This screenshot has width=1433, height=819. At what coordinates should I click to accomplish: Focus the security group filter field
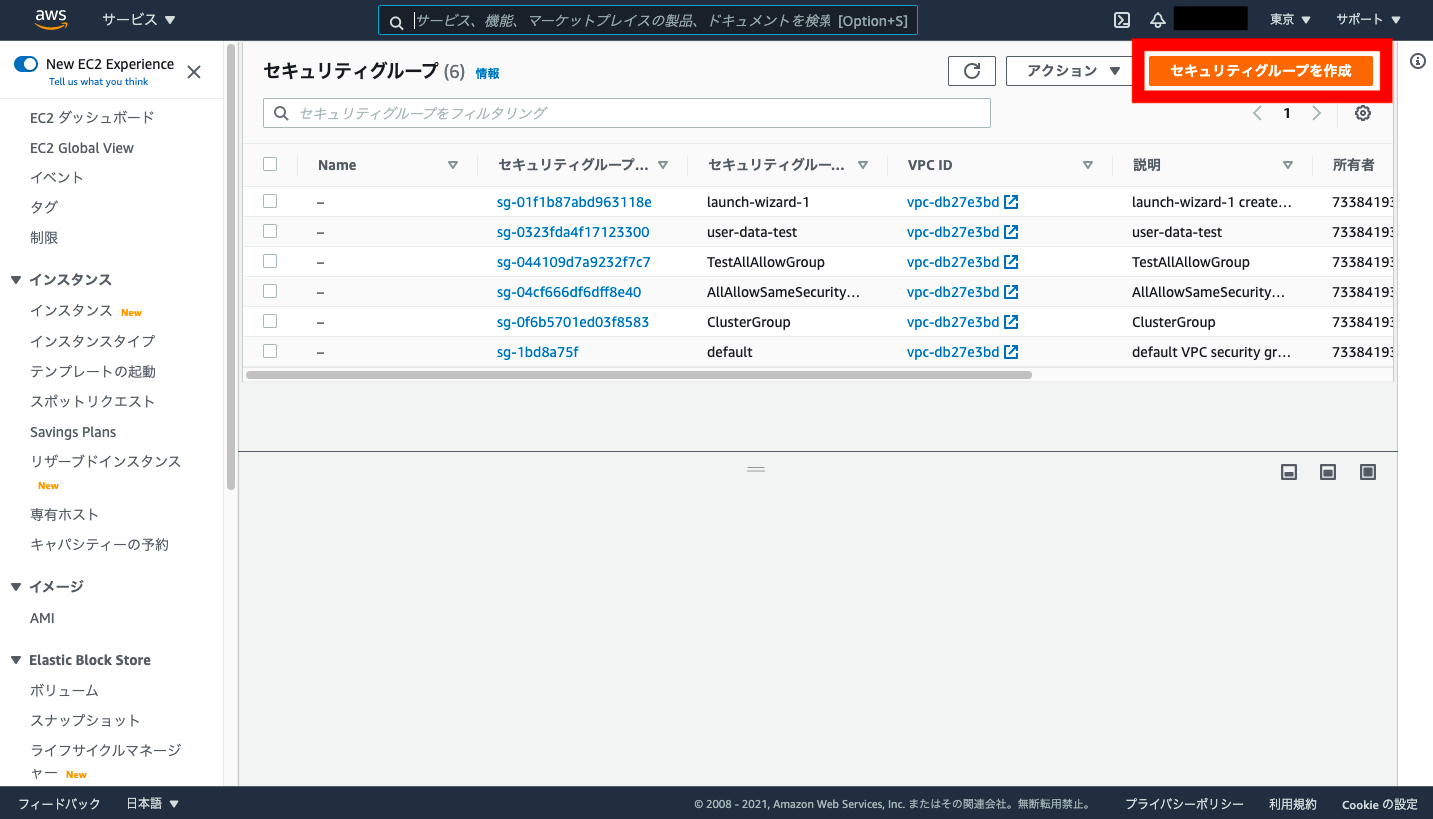[627, 113]
